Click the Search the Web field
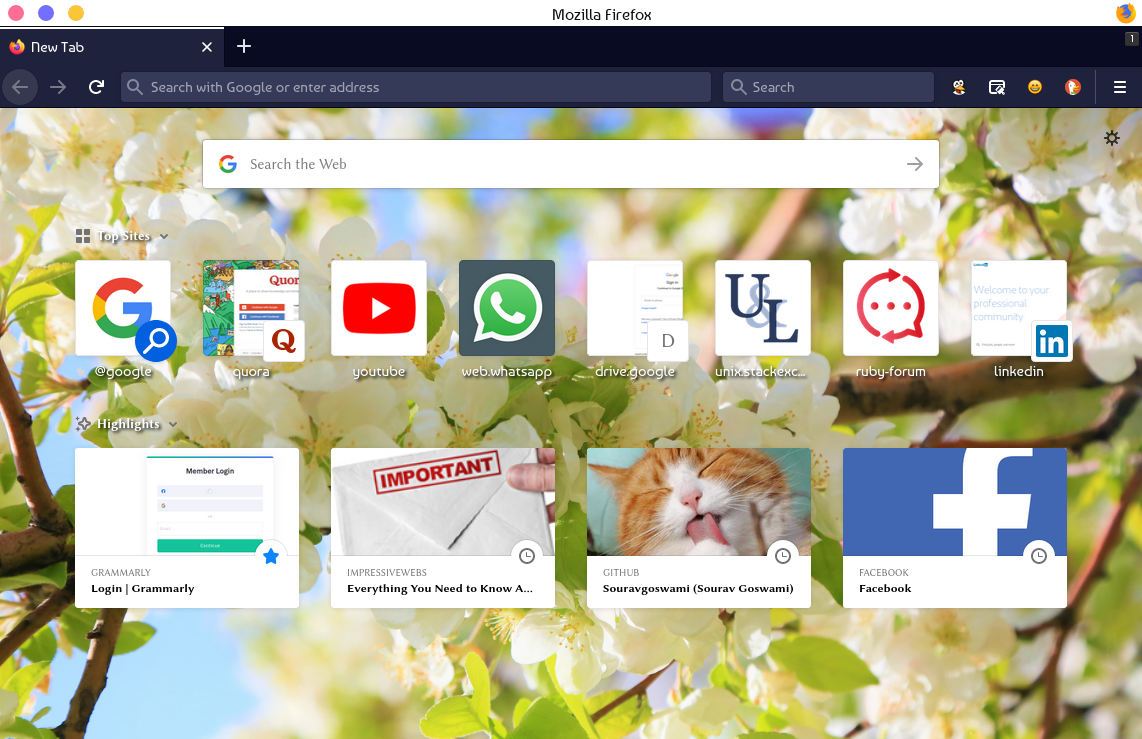The width and height of the screenshot is (1142, 739). [571, 164]
